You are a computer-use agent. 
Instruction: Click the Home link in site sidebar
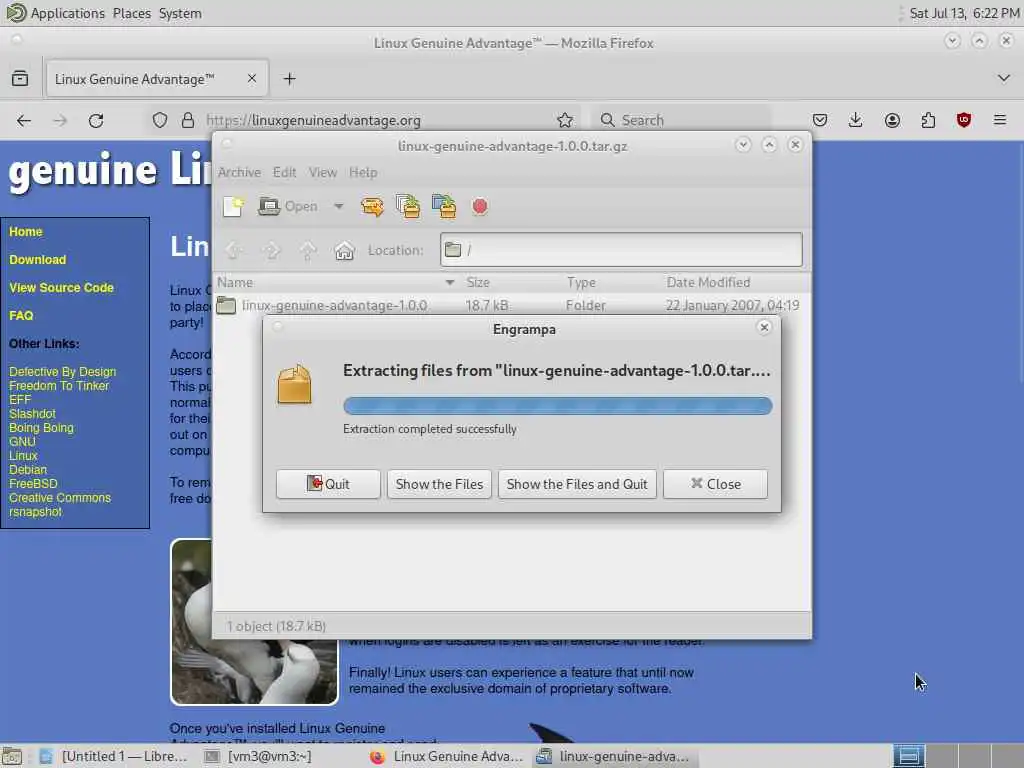(26, 232)
